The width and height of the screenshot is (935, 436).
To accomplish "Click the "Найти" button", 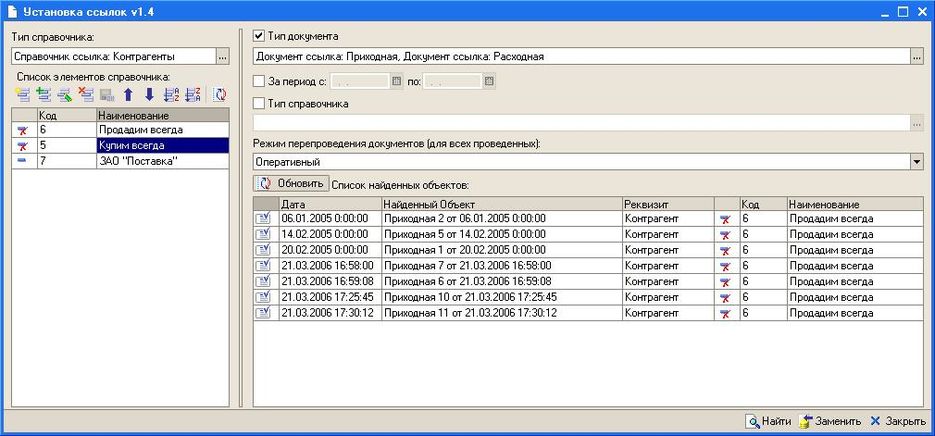I will [768, 421].
